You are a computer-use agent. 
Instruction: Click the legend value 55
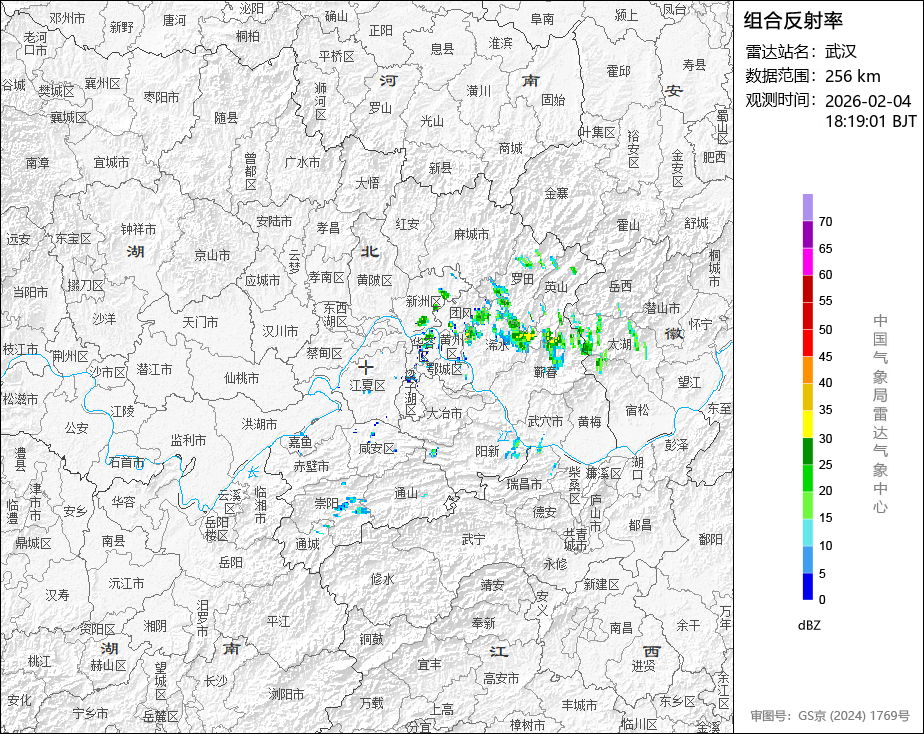(826, 301)
